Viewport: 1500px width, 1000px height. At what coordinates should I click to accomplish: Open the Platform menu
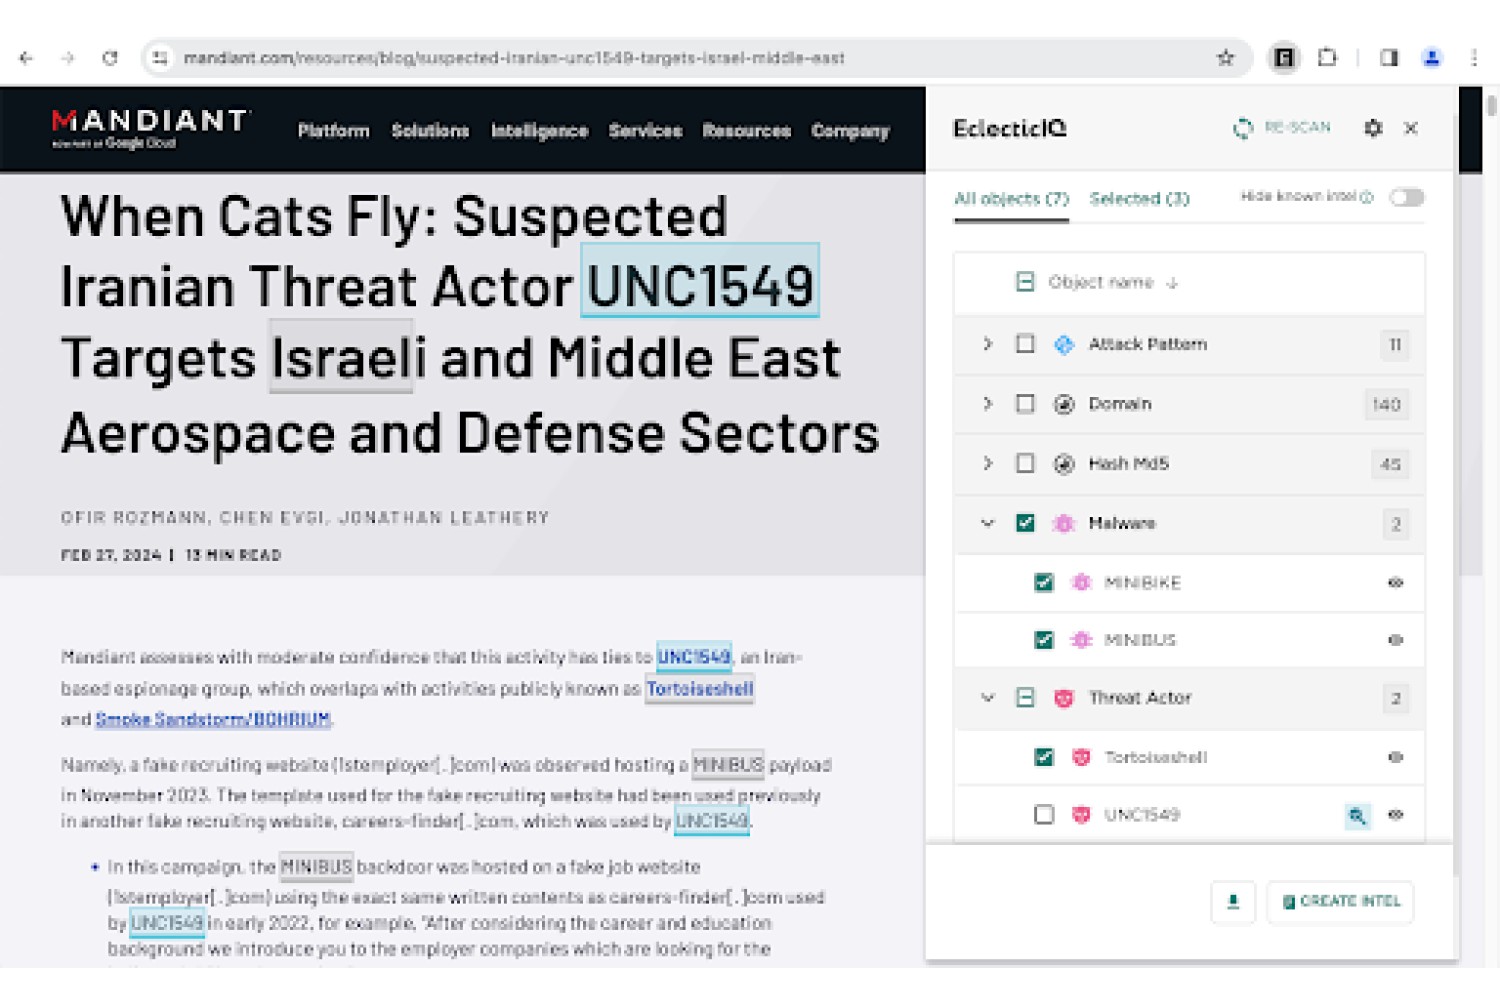tap(333, 131)
